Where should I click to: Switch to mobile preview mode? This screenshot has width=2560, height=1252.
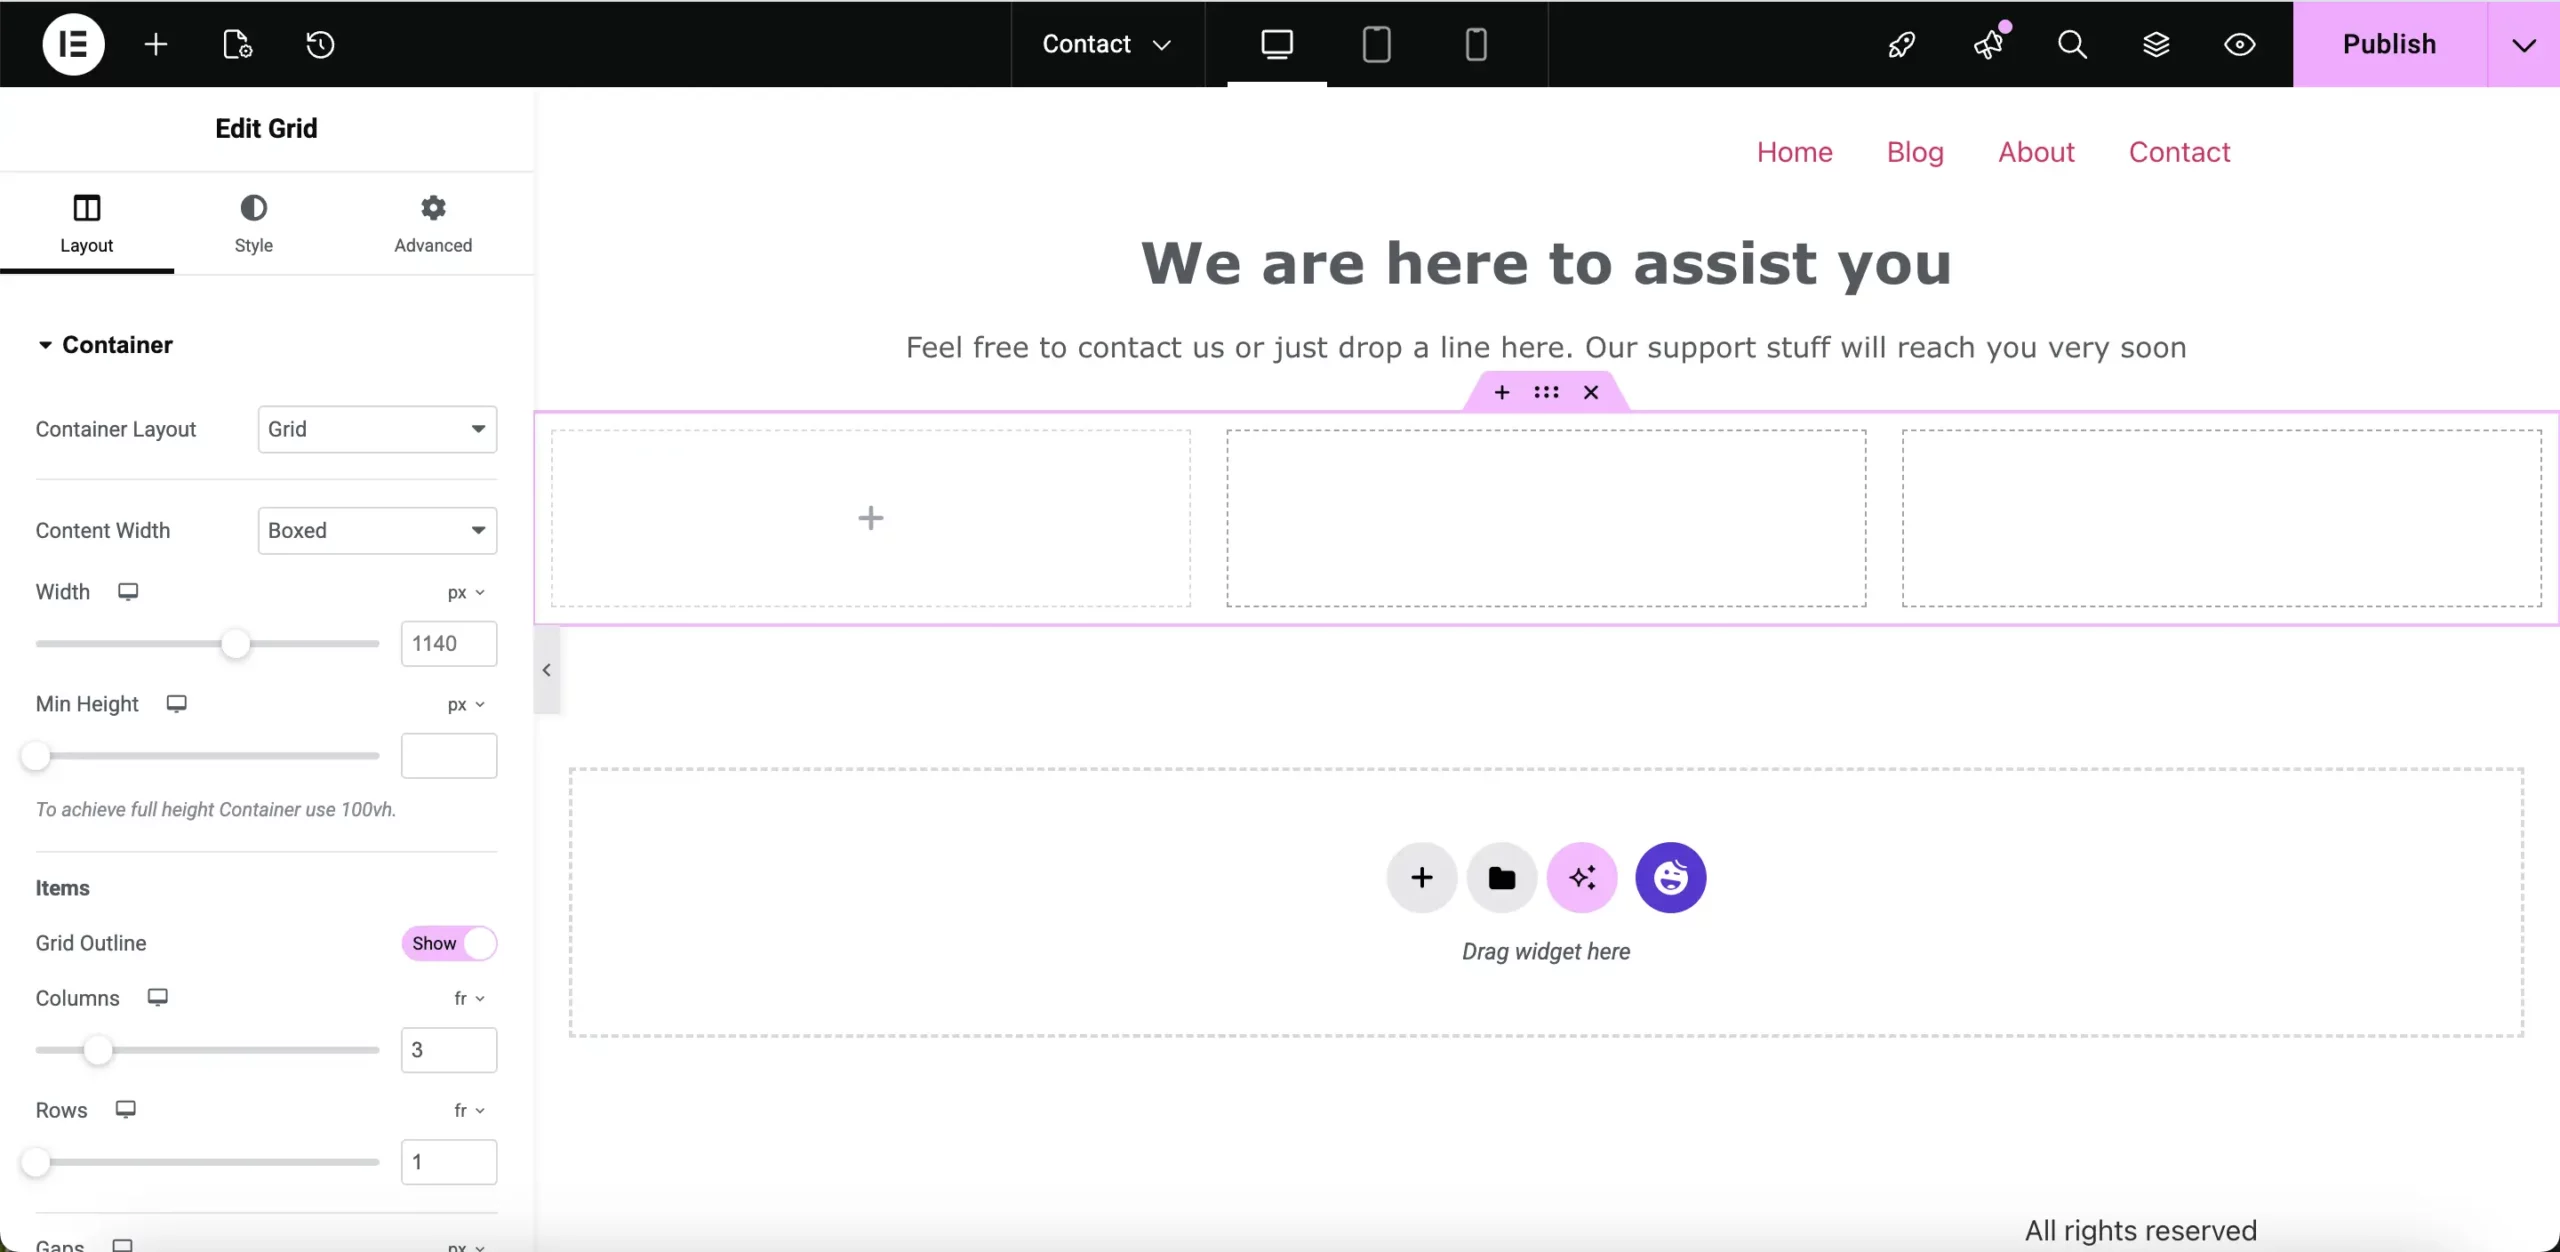tap(1475, 44)
